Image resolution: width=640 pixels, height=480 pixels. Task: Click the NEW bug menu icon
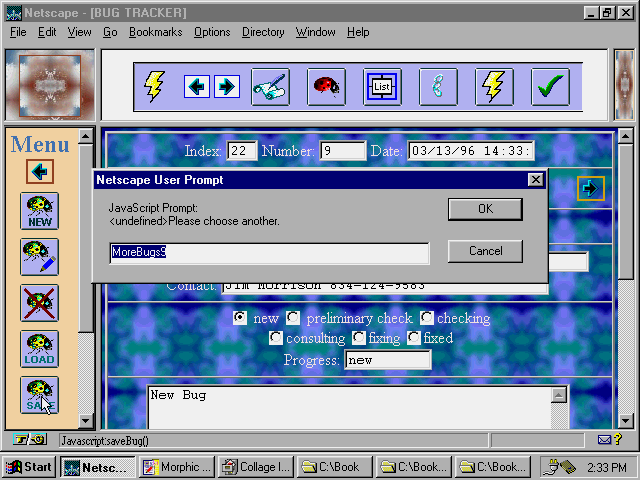pos(40,211)
